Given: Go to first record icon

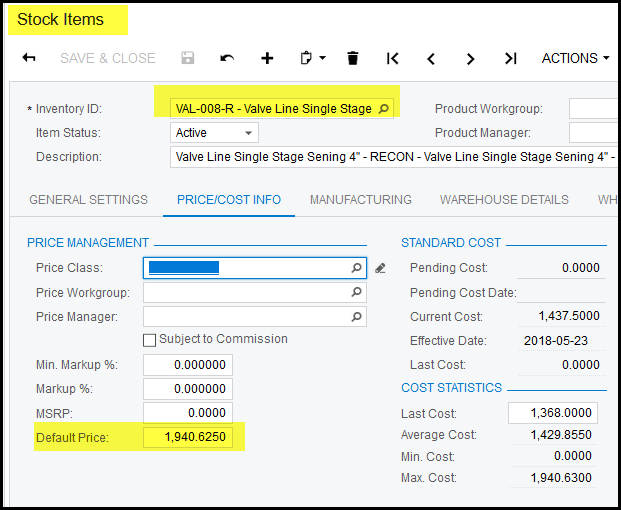Looking at the screenshot, I should click(x=392, y=58).
